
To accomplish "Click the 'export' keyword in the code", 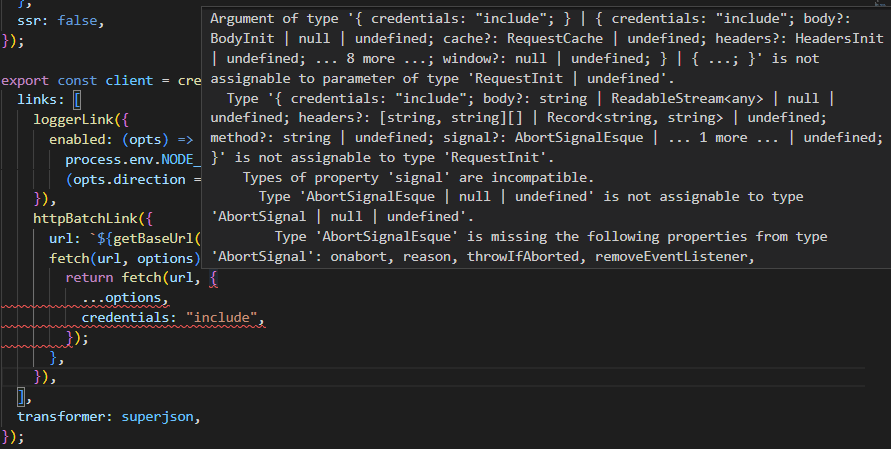I will point(25,80).
